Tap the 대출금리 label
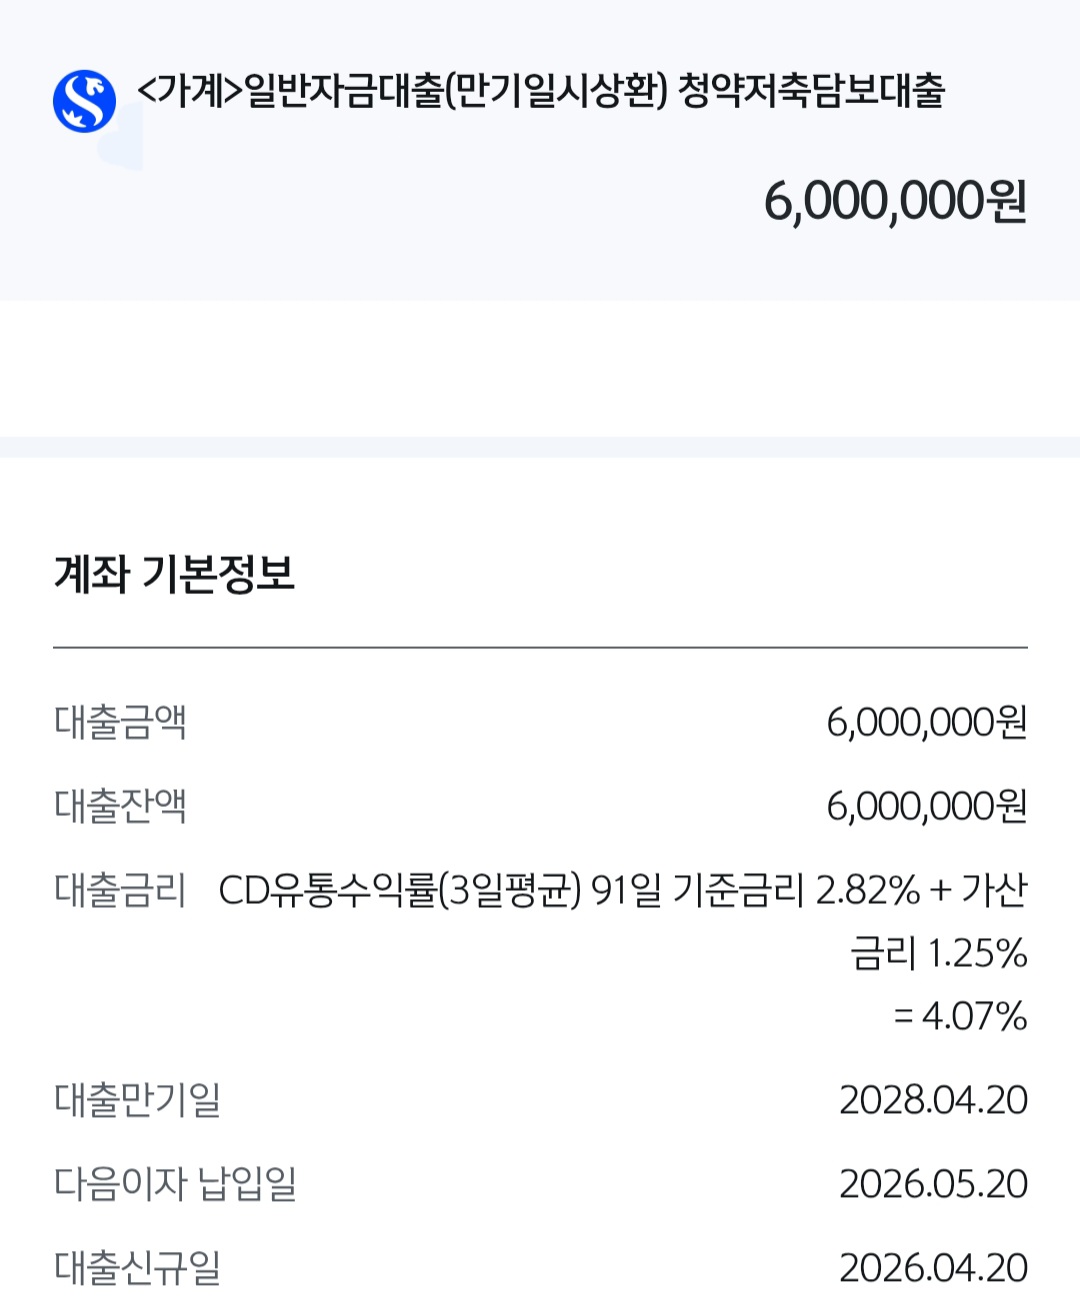 (x=120, y=890)
